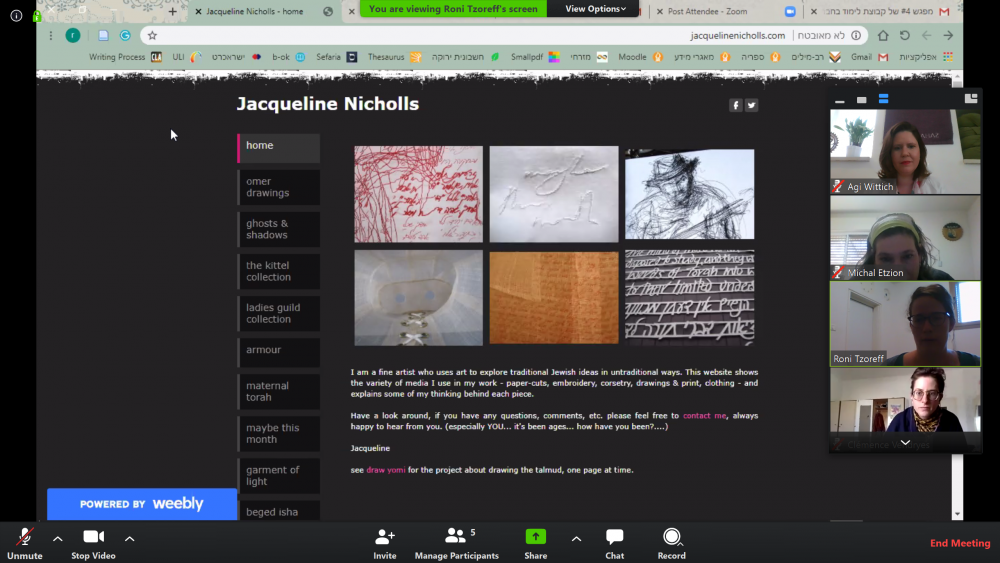Switch video panel to single thumbnail view icon

coord(862,100)
